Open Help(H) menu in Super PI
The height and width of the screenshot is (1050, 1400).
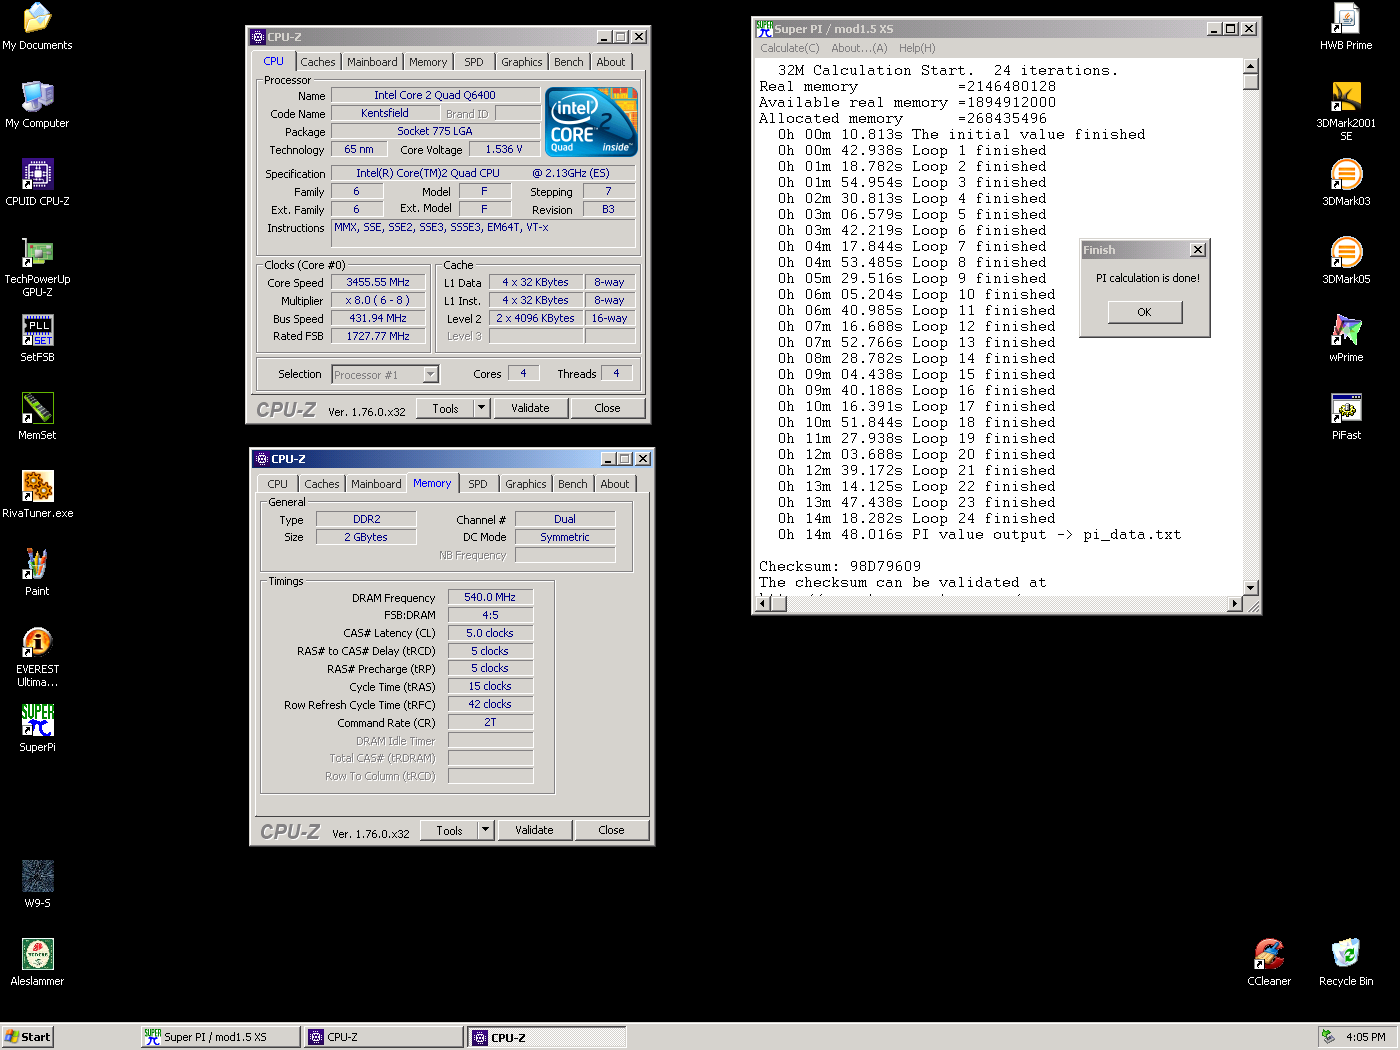(917, 48)
